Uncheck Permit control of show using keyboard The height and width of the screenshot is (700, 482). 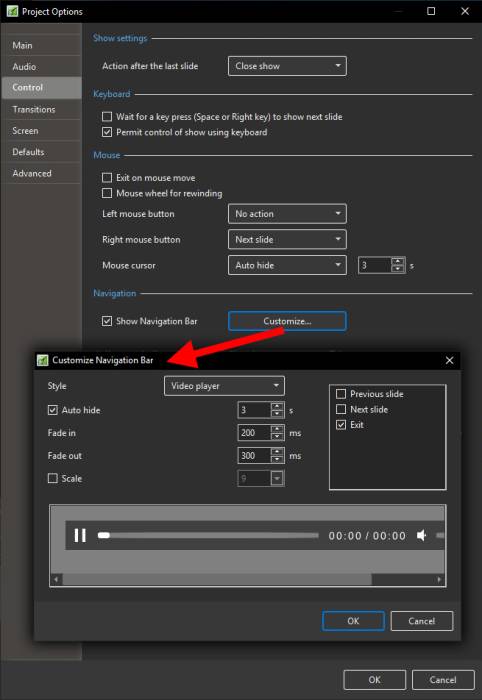(107, 132)
